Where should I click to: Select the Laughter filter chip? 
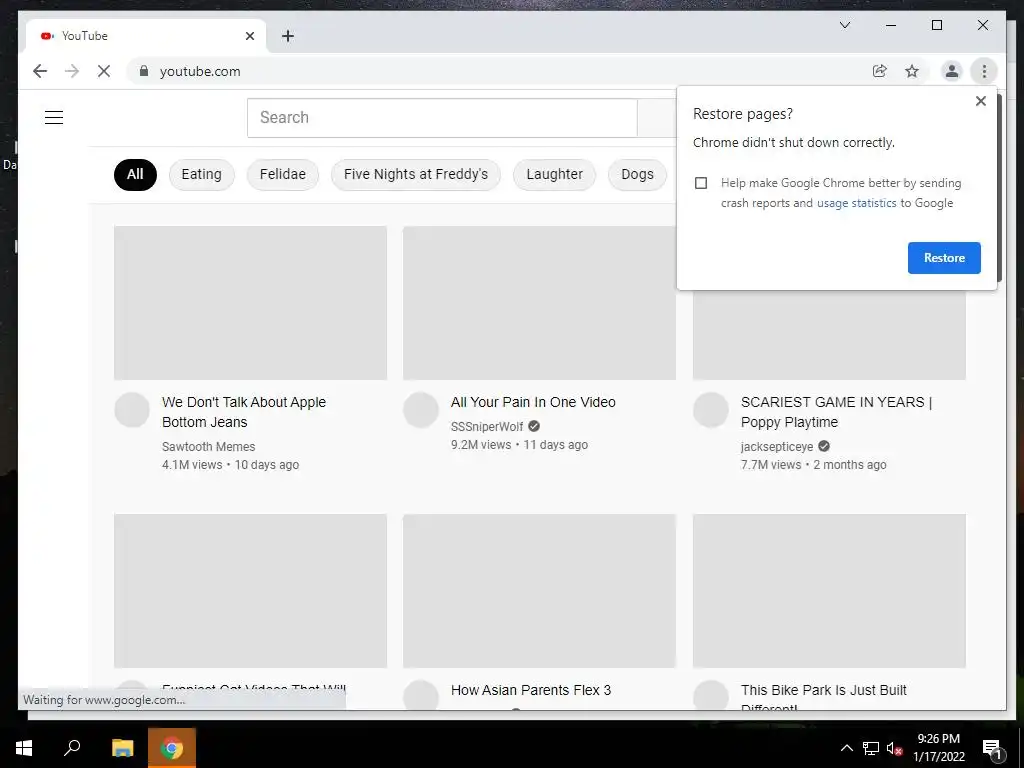[x=554, y=174]
